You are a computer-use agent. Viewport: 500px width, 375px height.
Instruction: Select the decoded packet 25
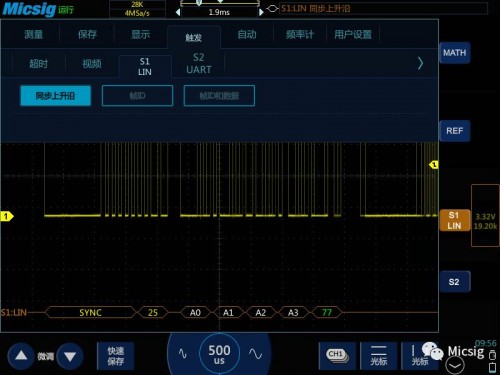pos(153,312)
